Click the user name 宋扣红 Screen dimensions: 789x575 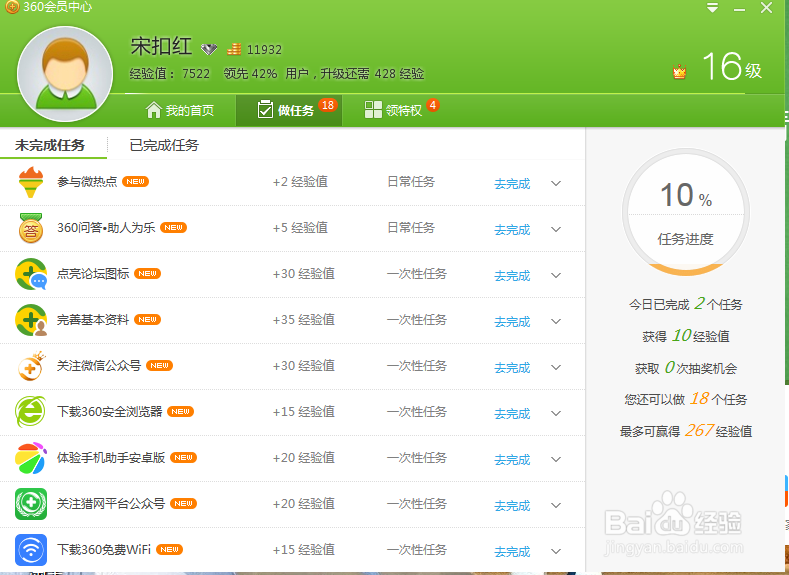(x=161, y=46)
